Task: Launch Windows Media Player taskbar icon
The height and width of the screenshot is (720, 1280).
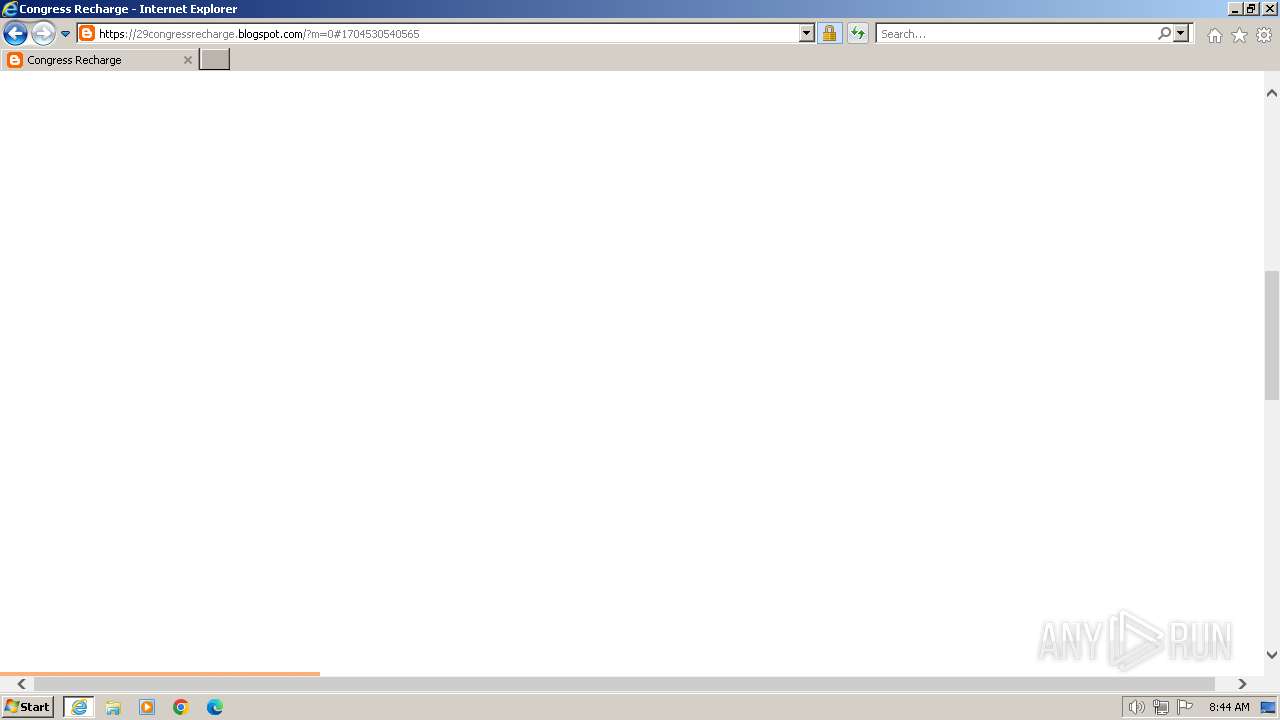Action: point(147,707)
